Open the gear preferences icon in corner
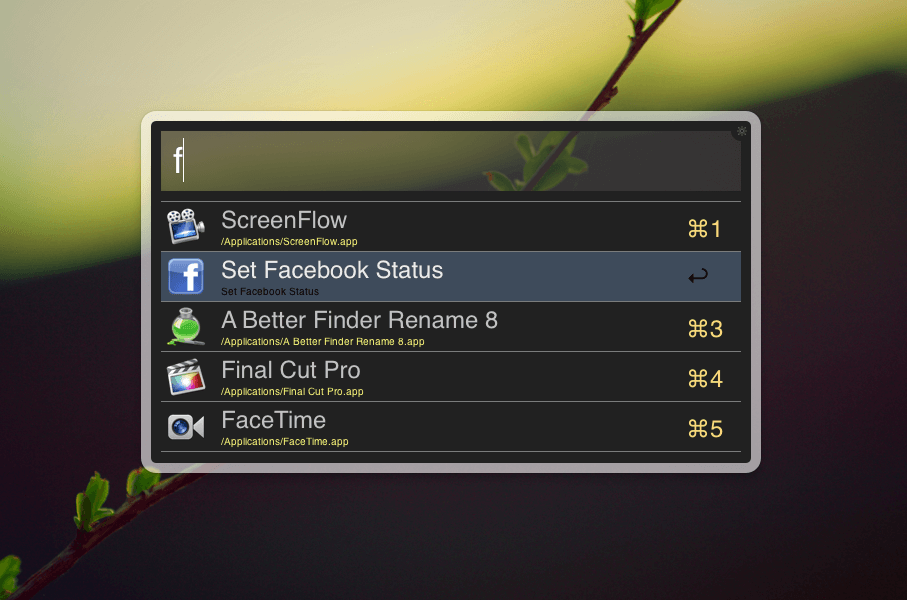Screen dimensions: 907x600 point(742,131)
